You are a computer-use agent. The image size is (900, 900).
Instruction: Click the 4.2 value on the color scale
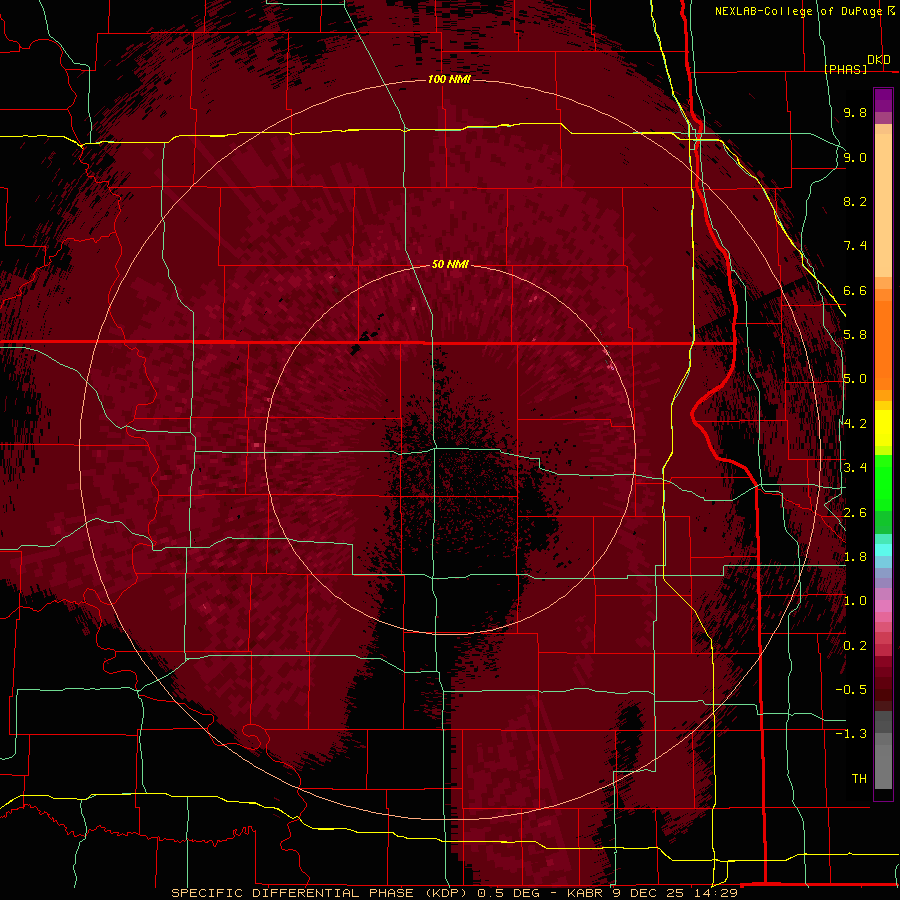point(855,424)
